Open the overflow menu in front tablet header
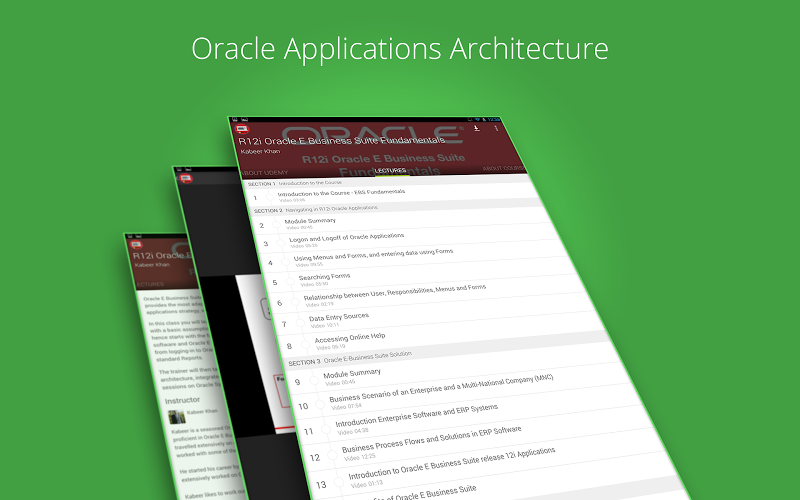800x500 pixels. tap(496, 129)
